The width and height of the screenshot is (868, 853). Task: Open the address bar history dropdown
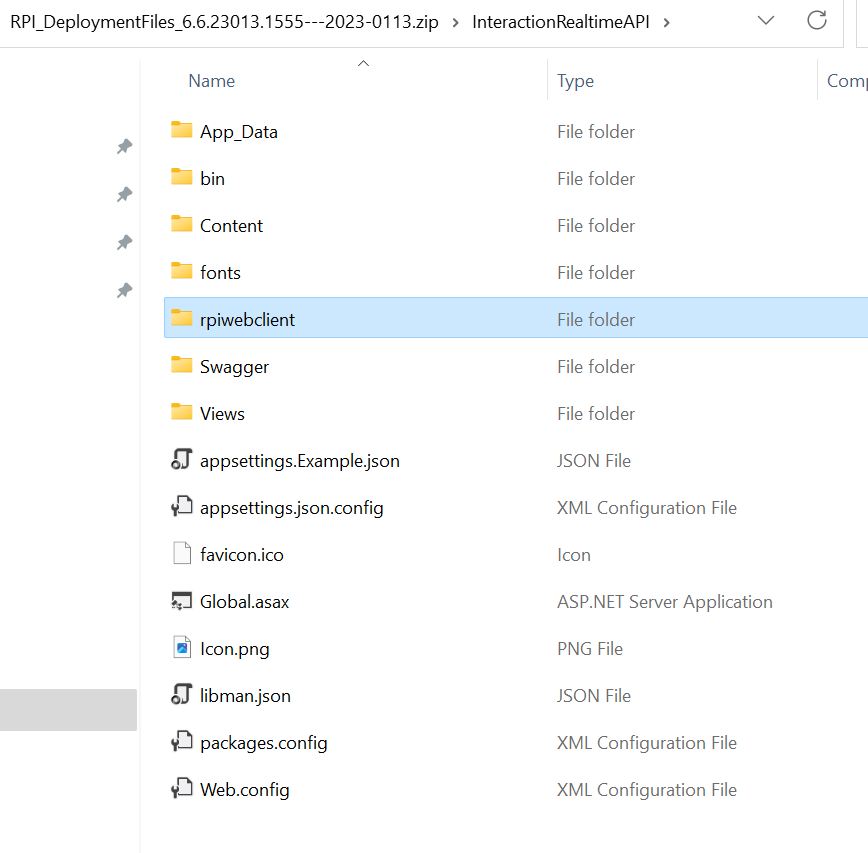tap(766, 20)
